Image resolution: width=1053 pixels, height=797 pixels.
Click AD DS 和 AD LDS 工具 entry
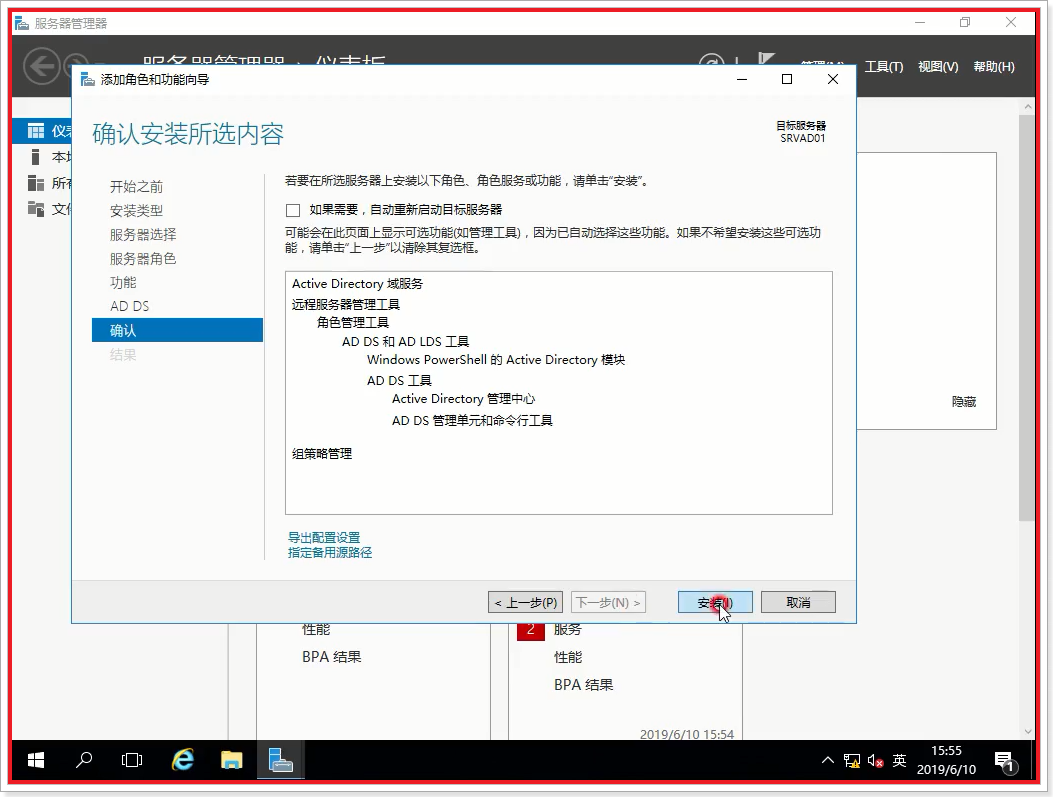coord(406,341)
